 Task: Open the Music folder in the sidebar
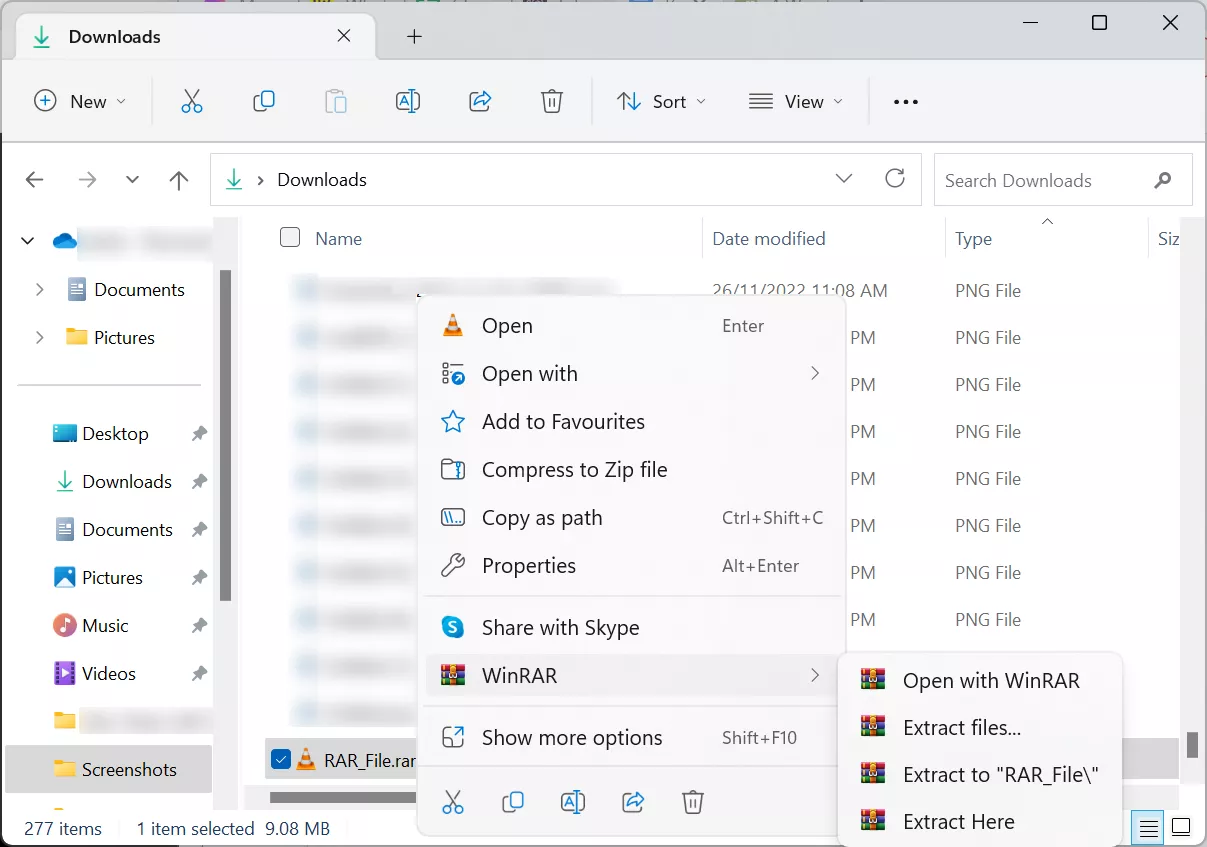105,625
